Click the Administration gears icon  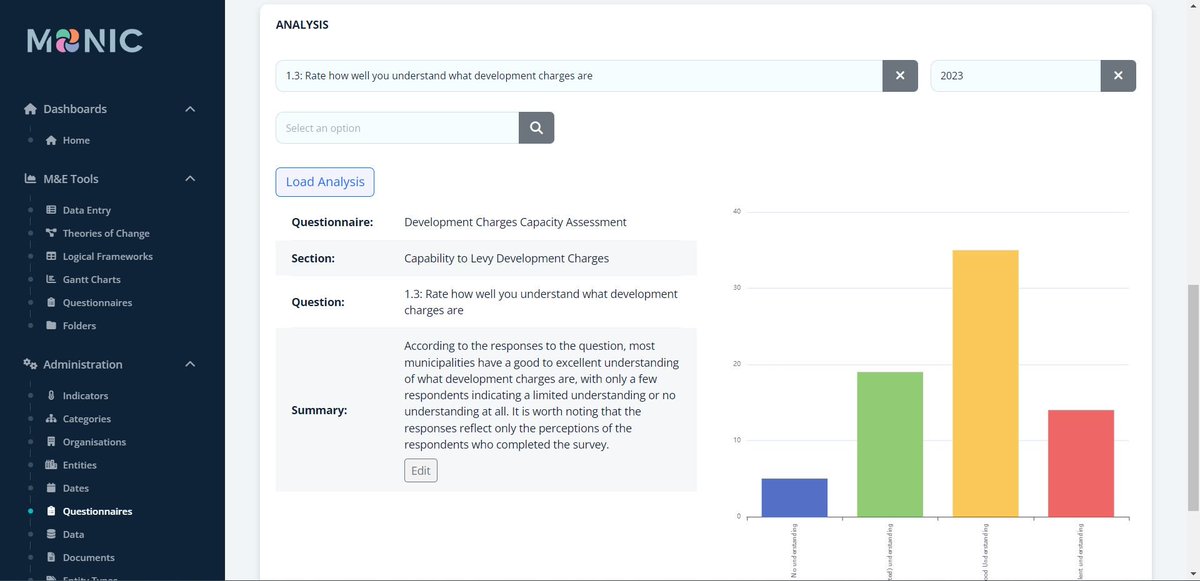pyautogui.click(x=31, y=364)
